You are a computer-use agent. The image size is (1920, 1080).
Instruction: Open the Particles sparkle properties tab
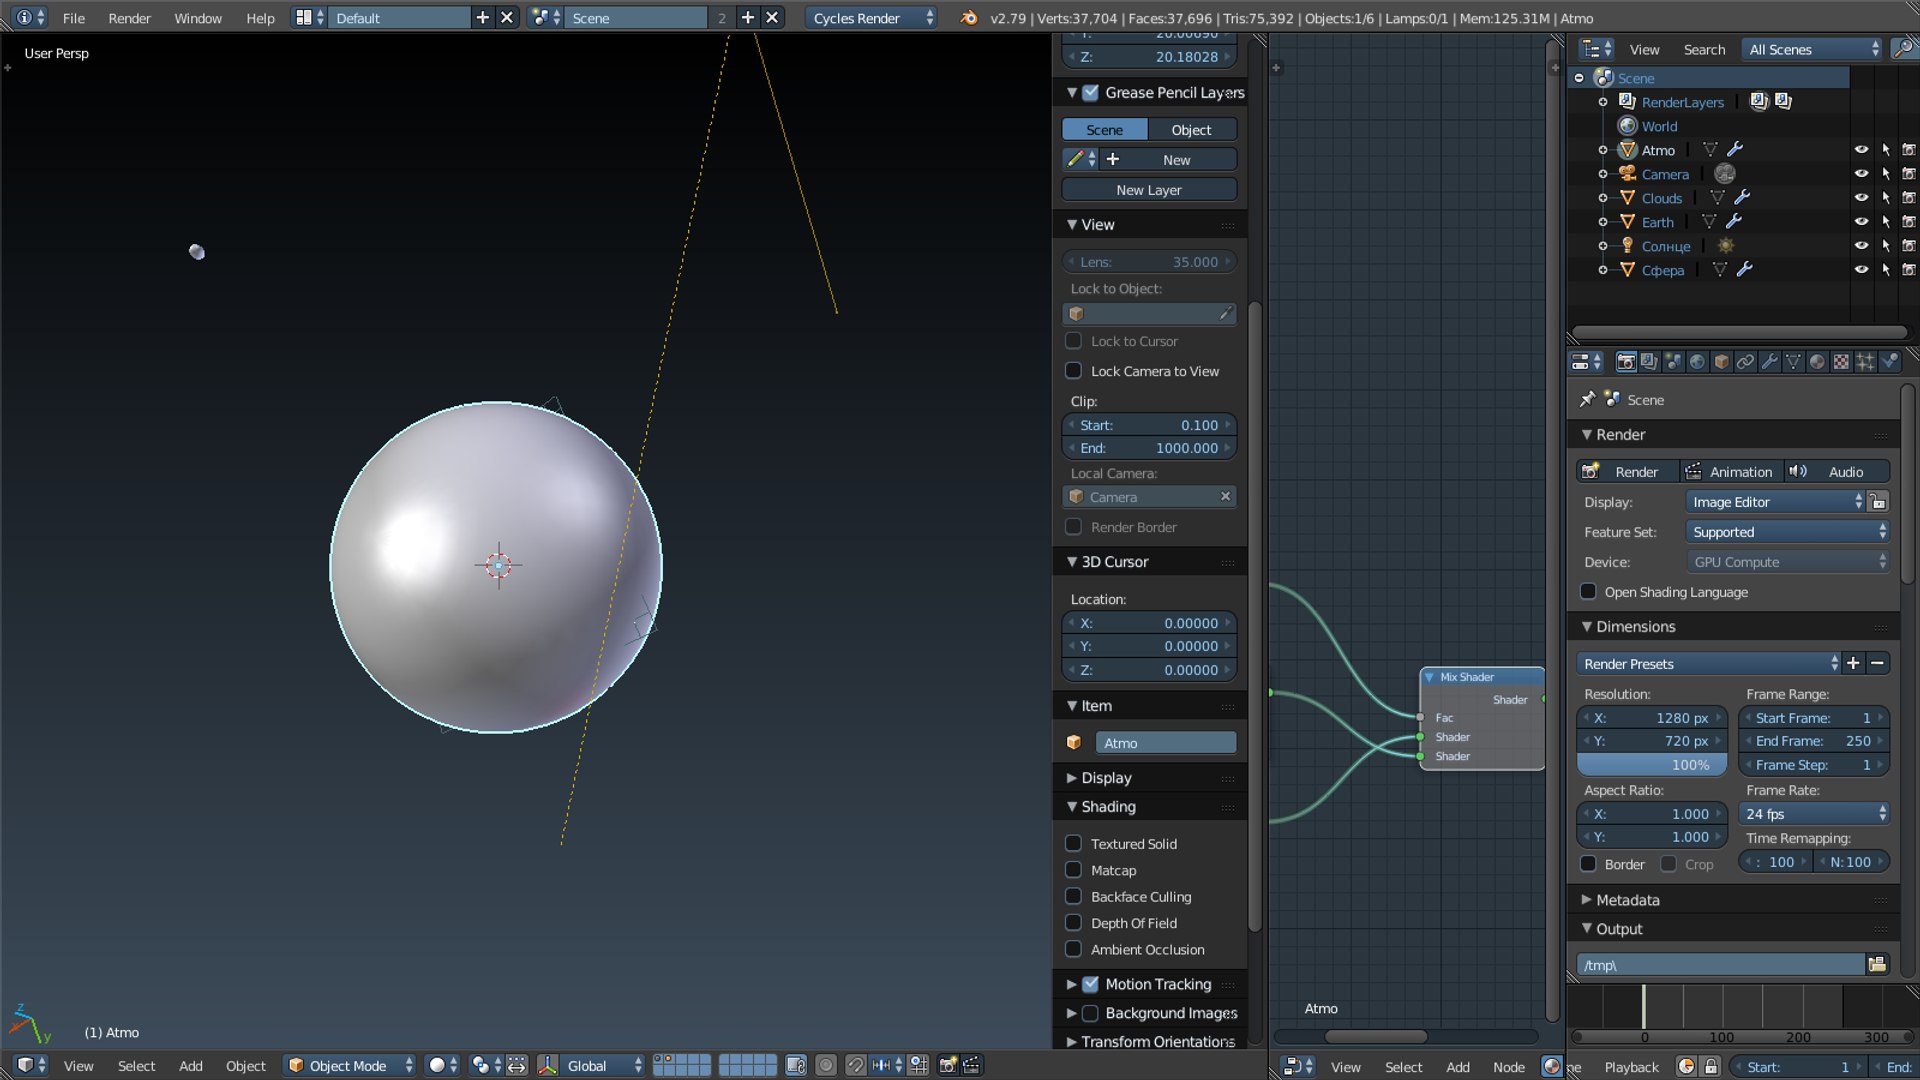[x=1866, y=362]
